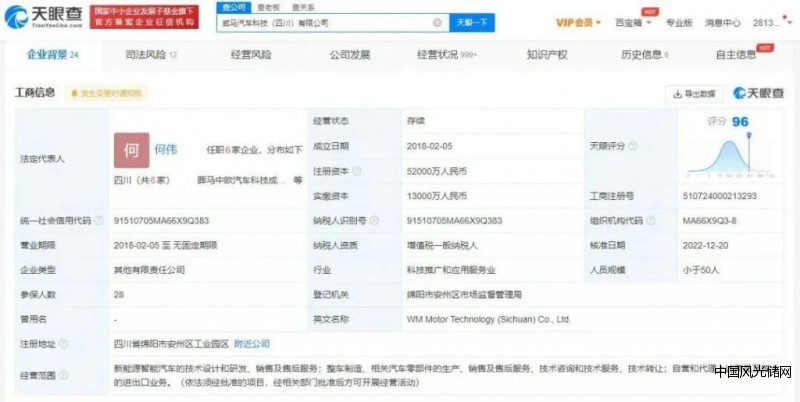Click the help icon beside 统一社会信用代码
The width and height of the screenshot is (800, 402).
pyautogui.click(x=99, y=220)
